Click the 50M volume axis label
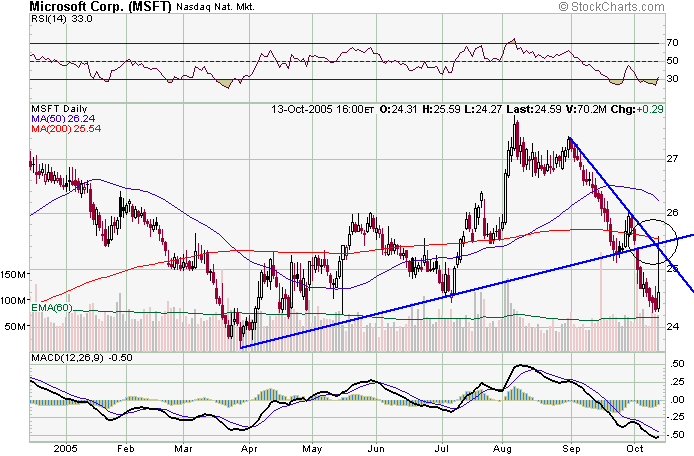 pyautogui.click(x=15, y=327)
